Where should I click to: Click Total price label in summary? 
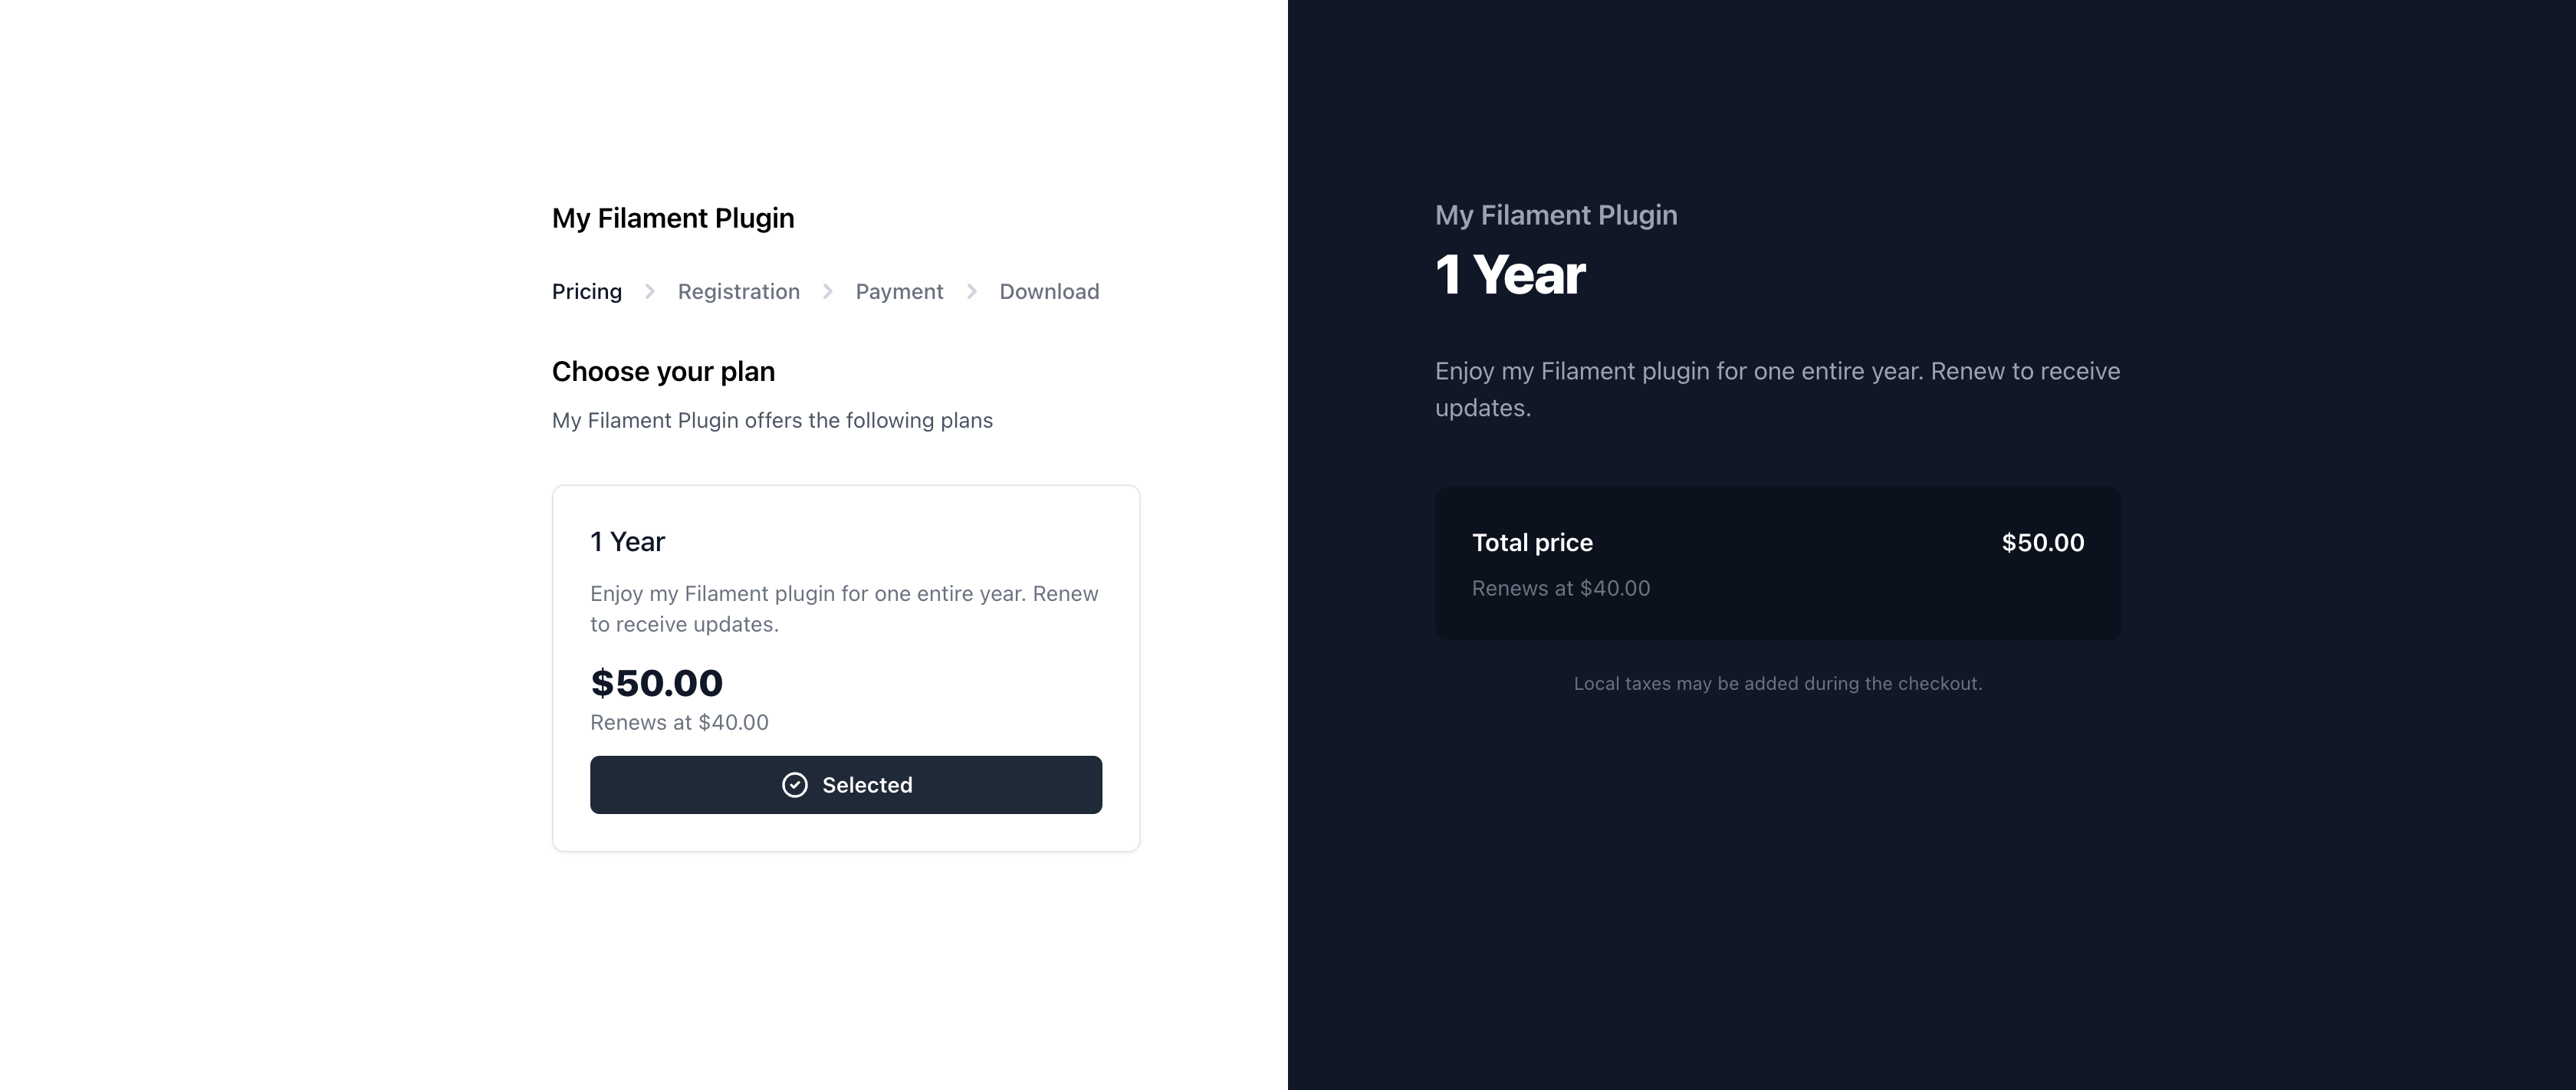(1532, 543)
